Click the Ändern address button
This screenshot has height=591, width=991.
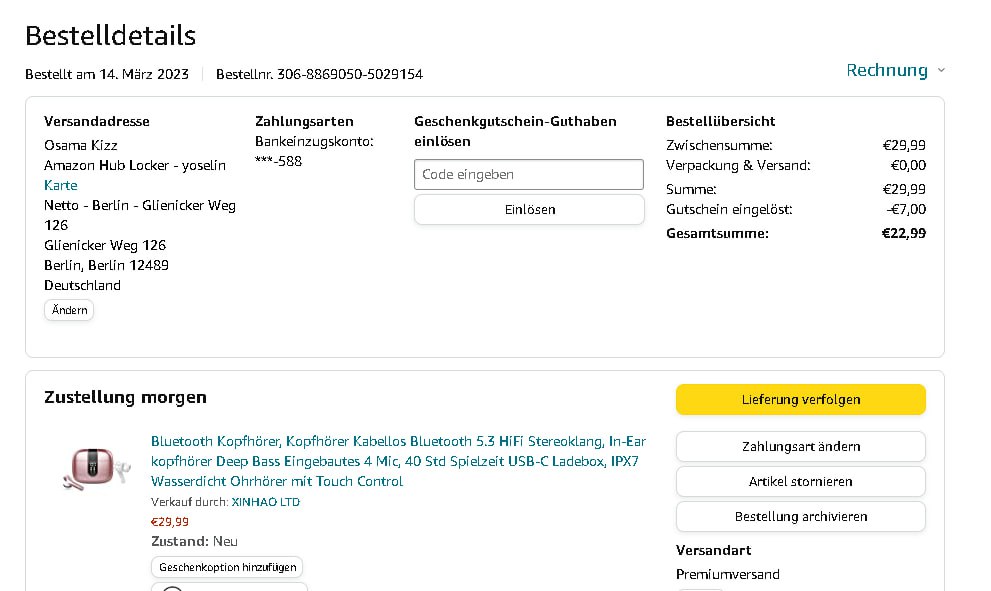pos(68,310)
